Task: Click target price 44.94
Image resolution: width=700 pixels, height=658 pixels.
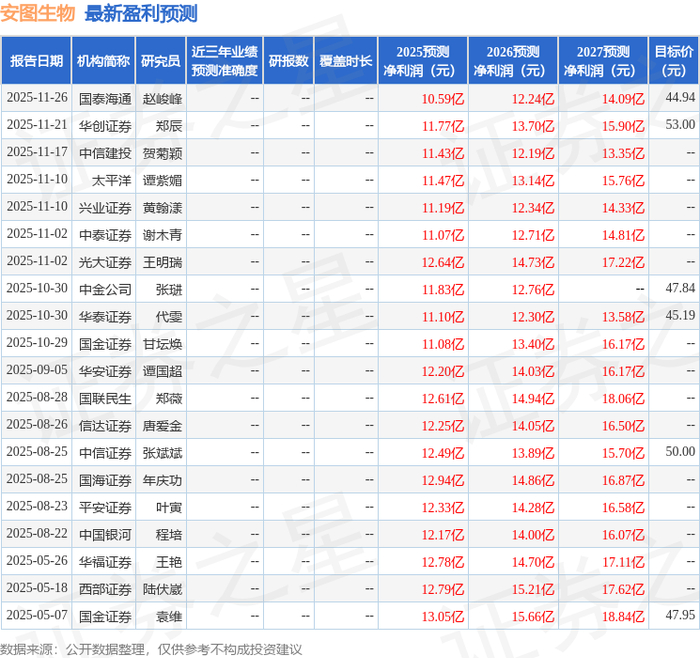Action: point(680,97)
